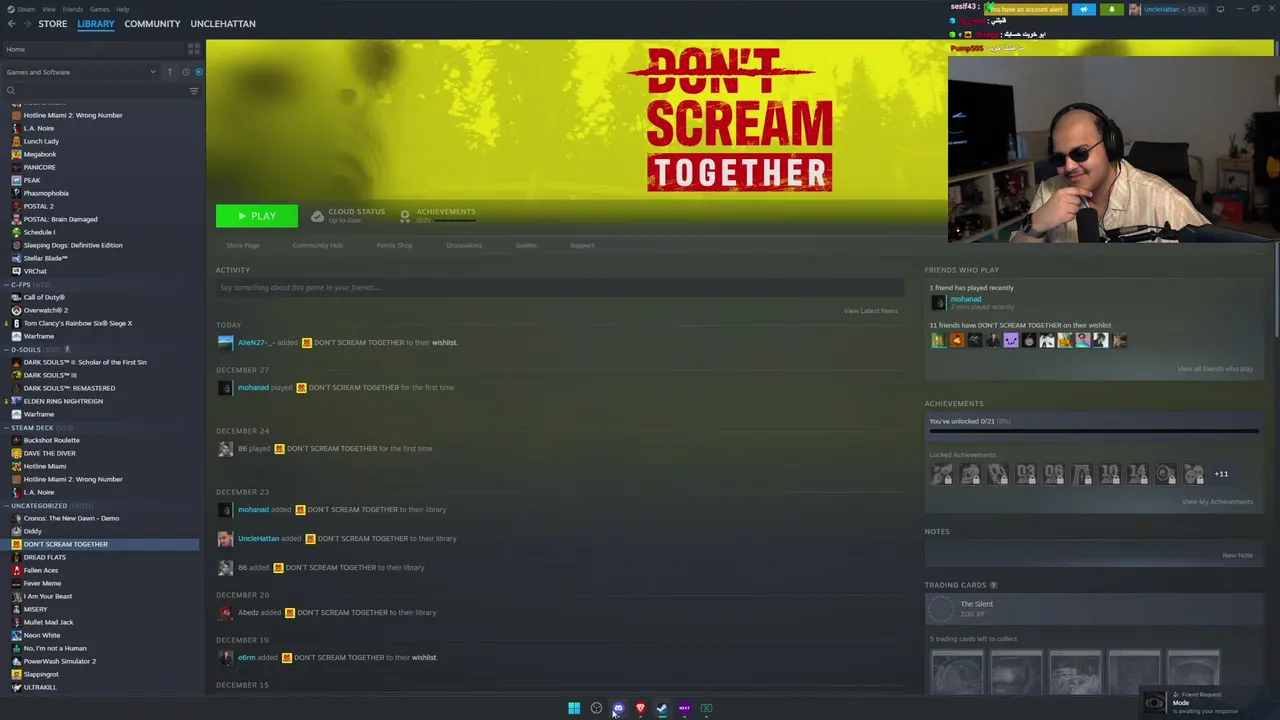Screen dimensions: 1280x720
Task: Open View My Achievements link
Action: pyautogui.click(x=1217, y=502)
